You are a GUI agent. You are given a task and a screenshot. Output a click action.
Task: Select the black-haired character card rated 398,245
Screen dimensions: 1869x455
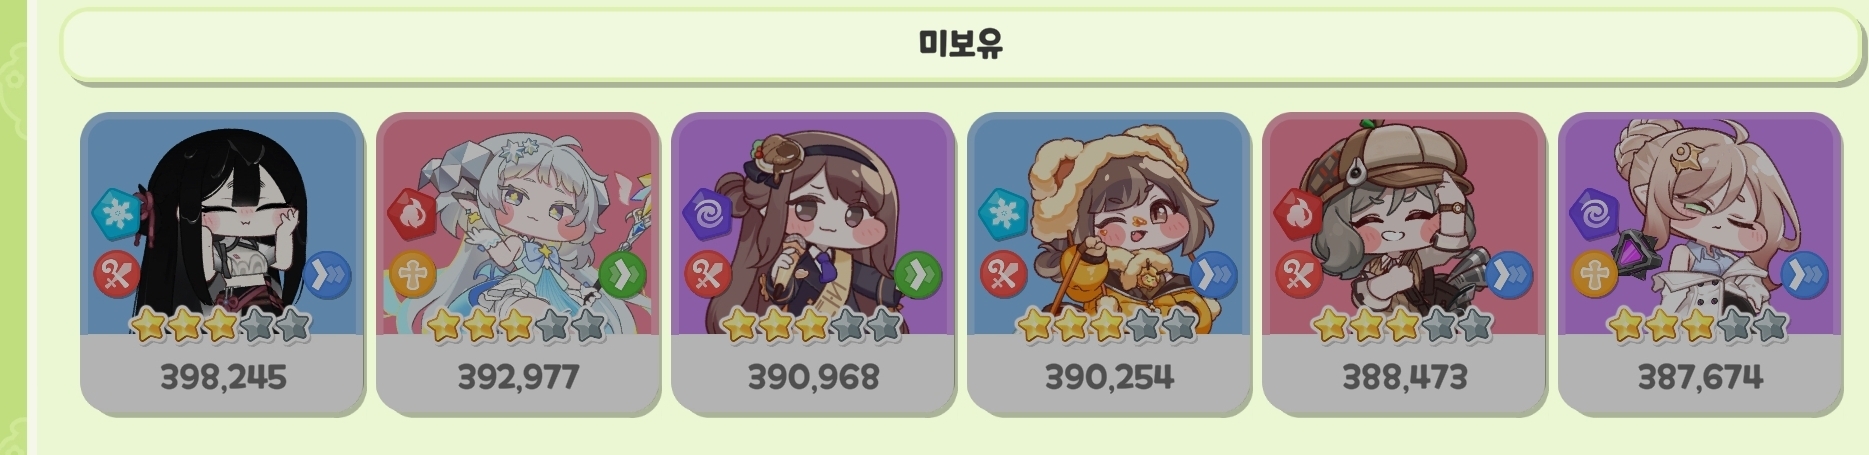point(222,263)
